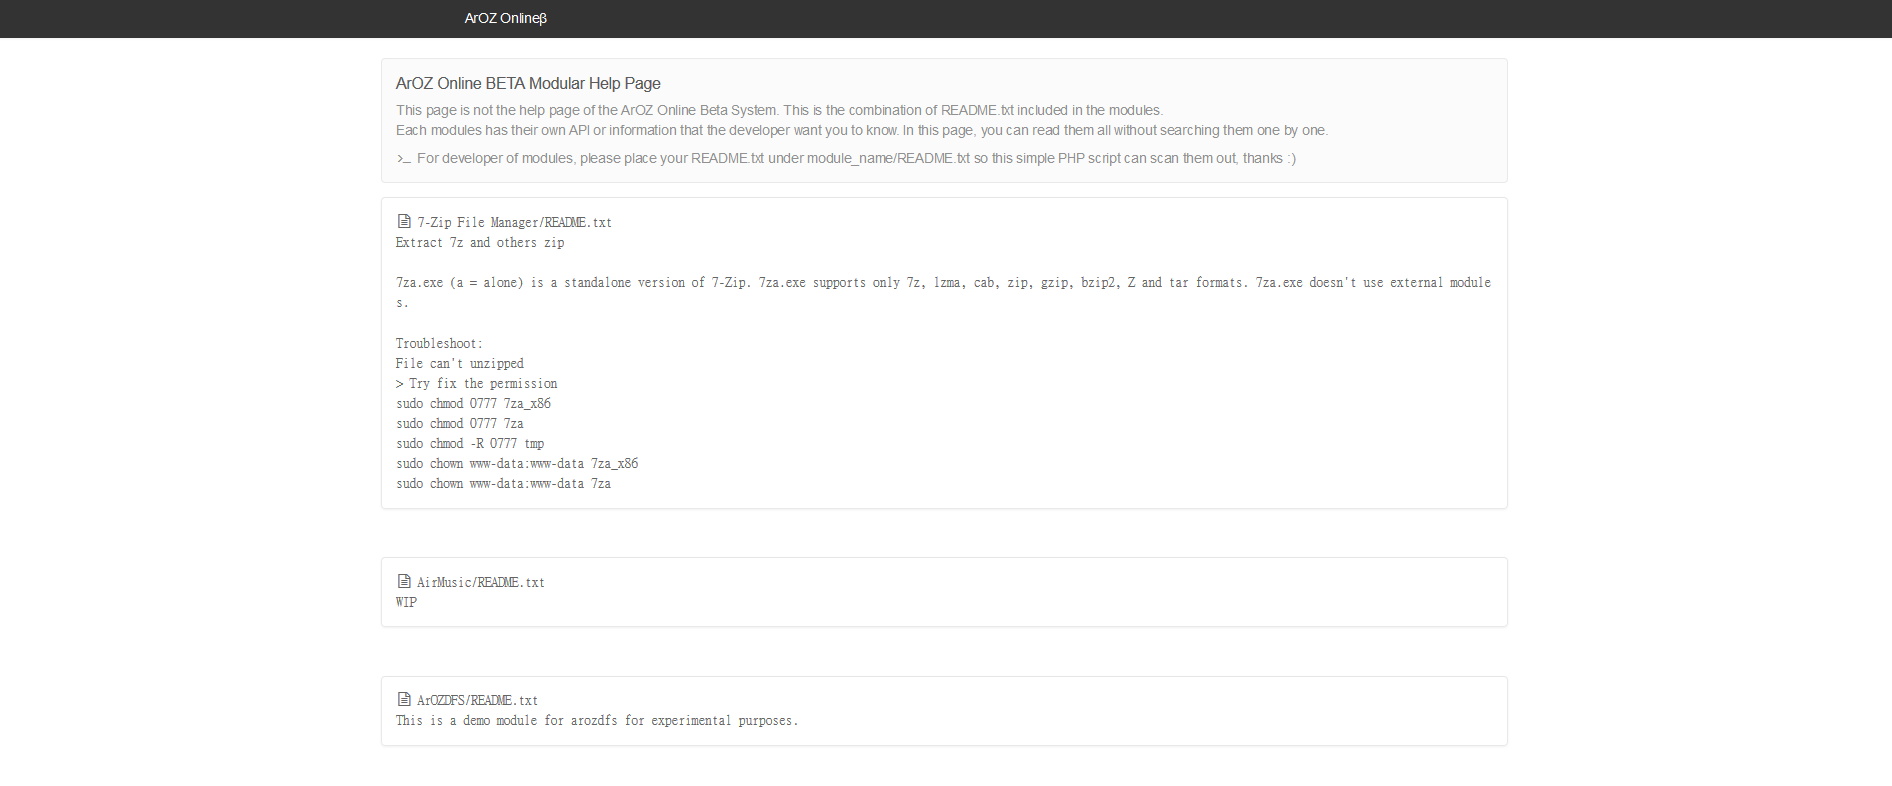
Task: Click the '> Try fix the permission' line
Action: tap(477, 384)
